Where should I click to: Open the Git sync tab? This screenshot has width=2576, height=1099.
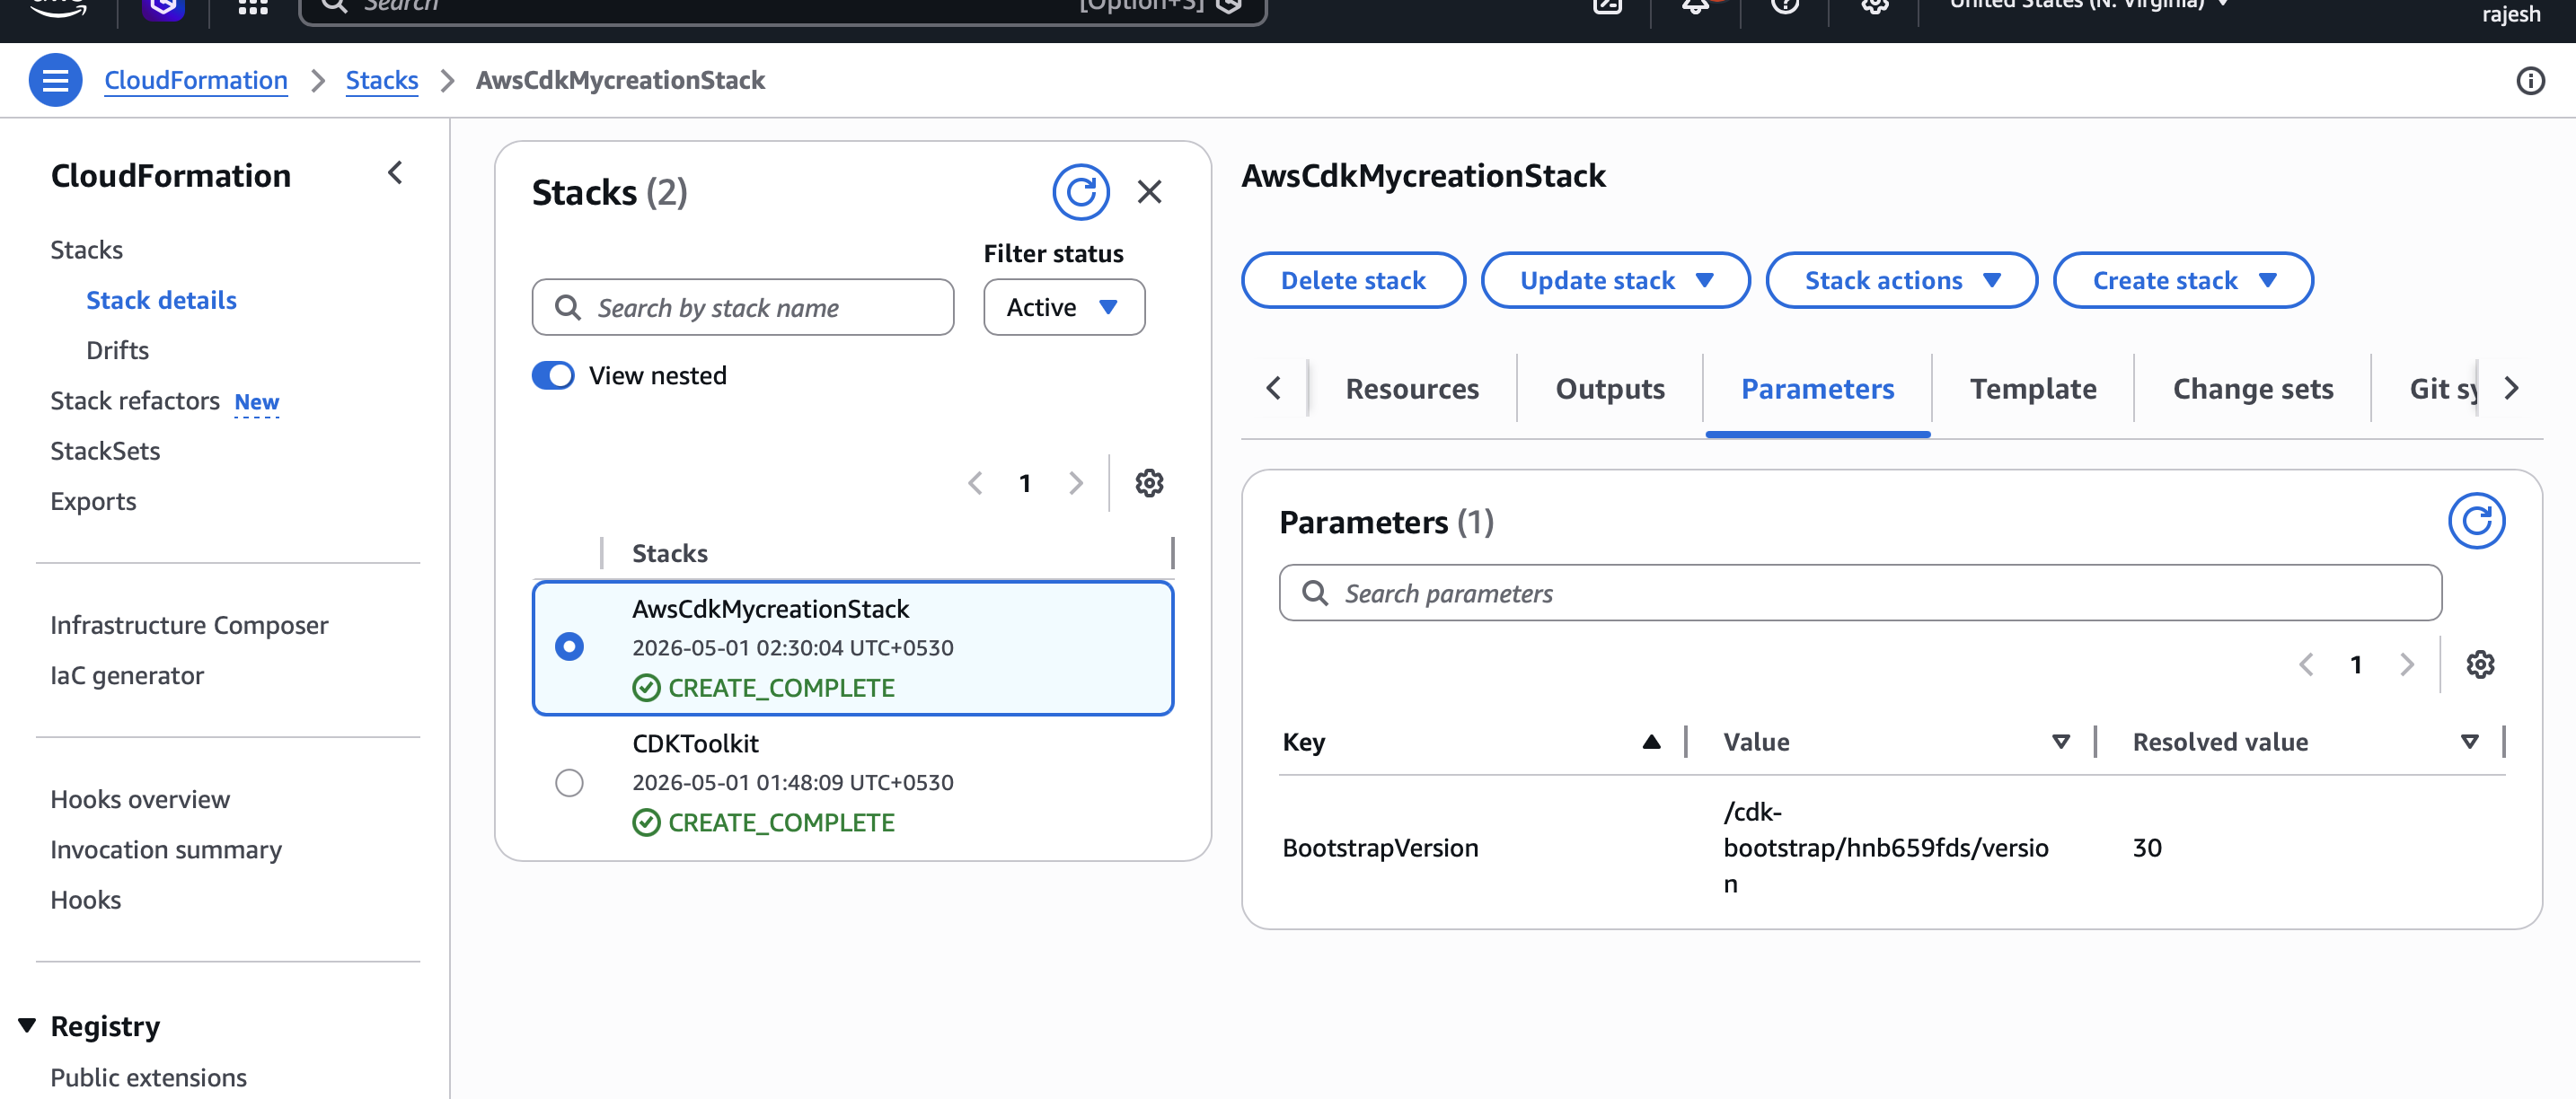point(2442,389)
